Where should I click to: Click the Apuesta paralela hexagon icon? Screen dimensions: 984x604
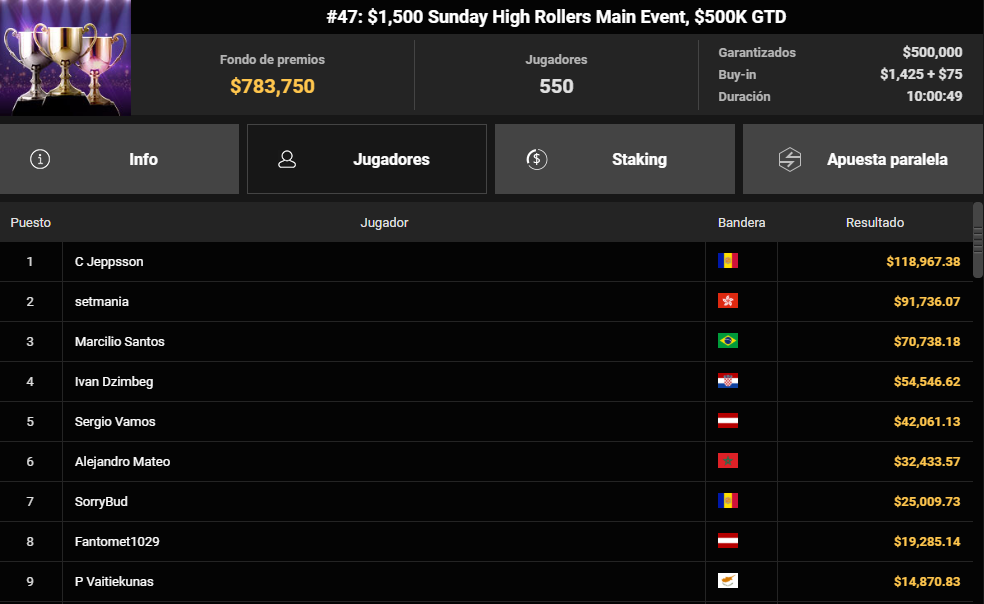[790, 159]
